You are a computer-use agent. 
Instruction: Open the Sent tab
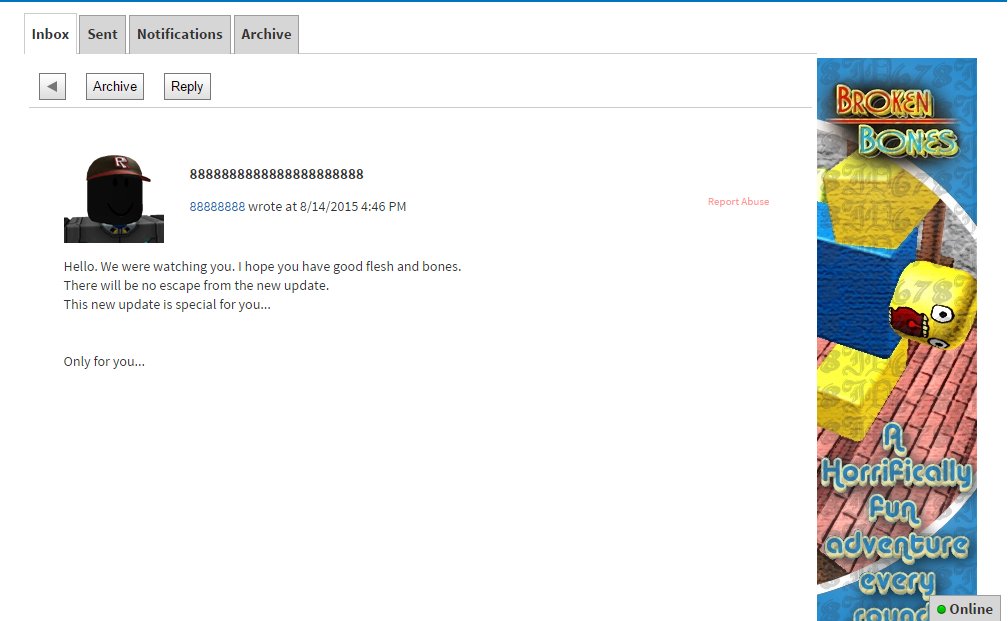pos(102,34)
